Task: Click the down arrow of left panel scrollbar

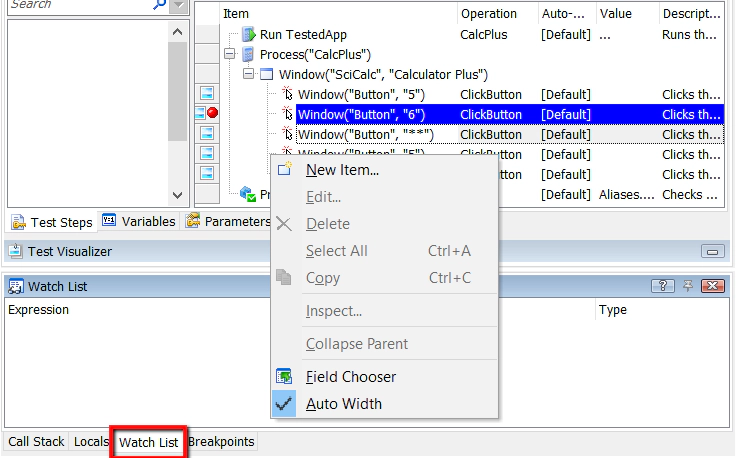Action: 177,195
